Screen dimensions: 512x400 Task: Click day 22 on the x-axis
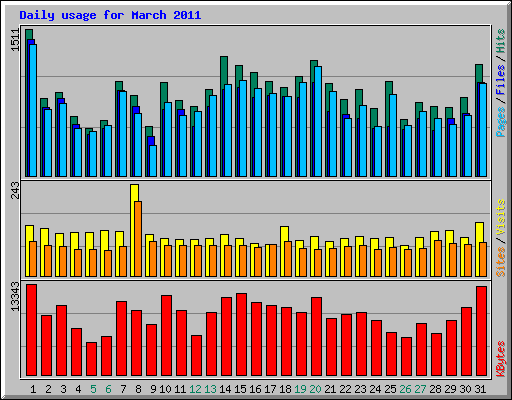coord(345,389)
